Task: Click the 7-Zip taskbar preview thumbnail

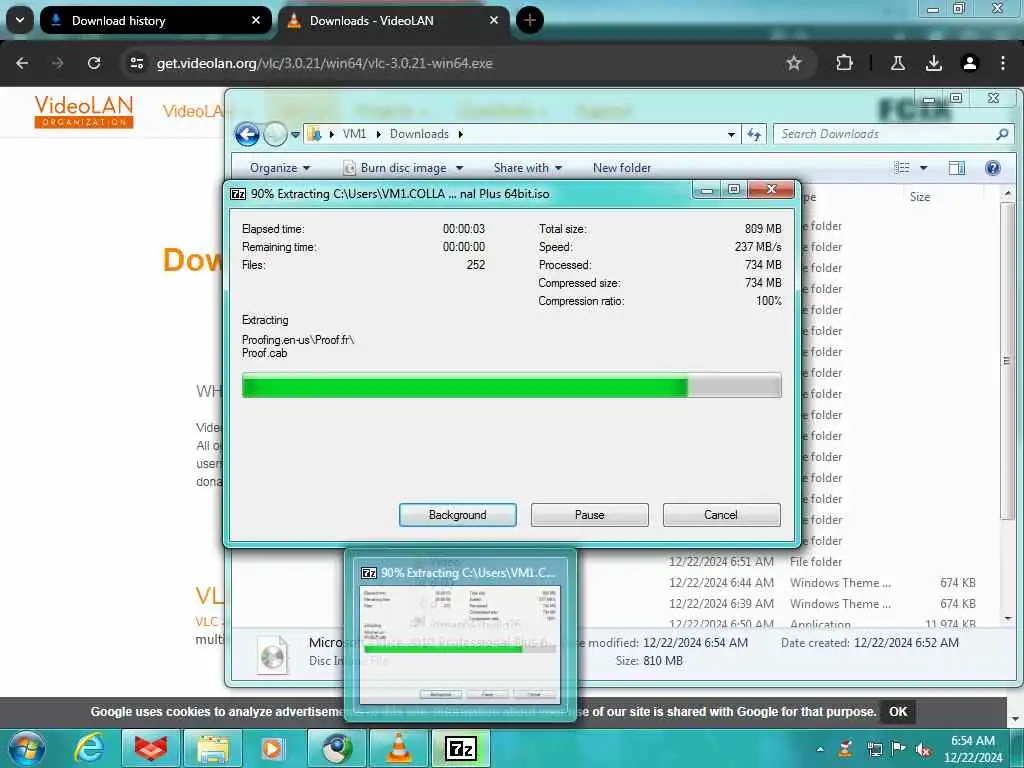Action: [x=460, y=635]
